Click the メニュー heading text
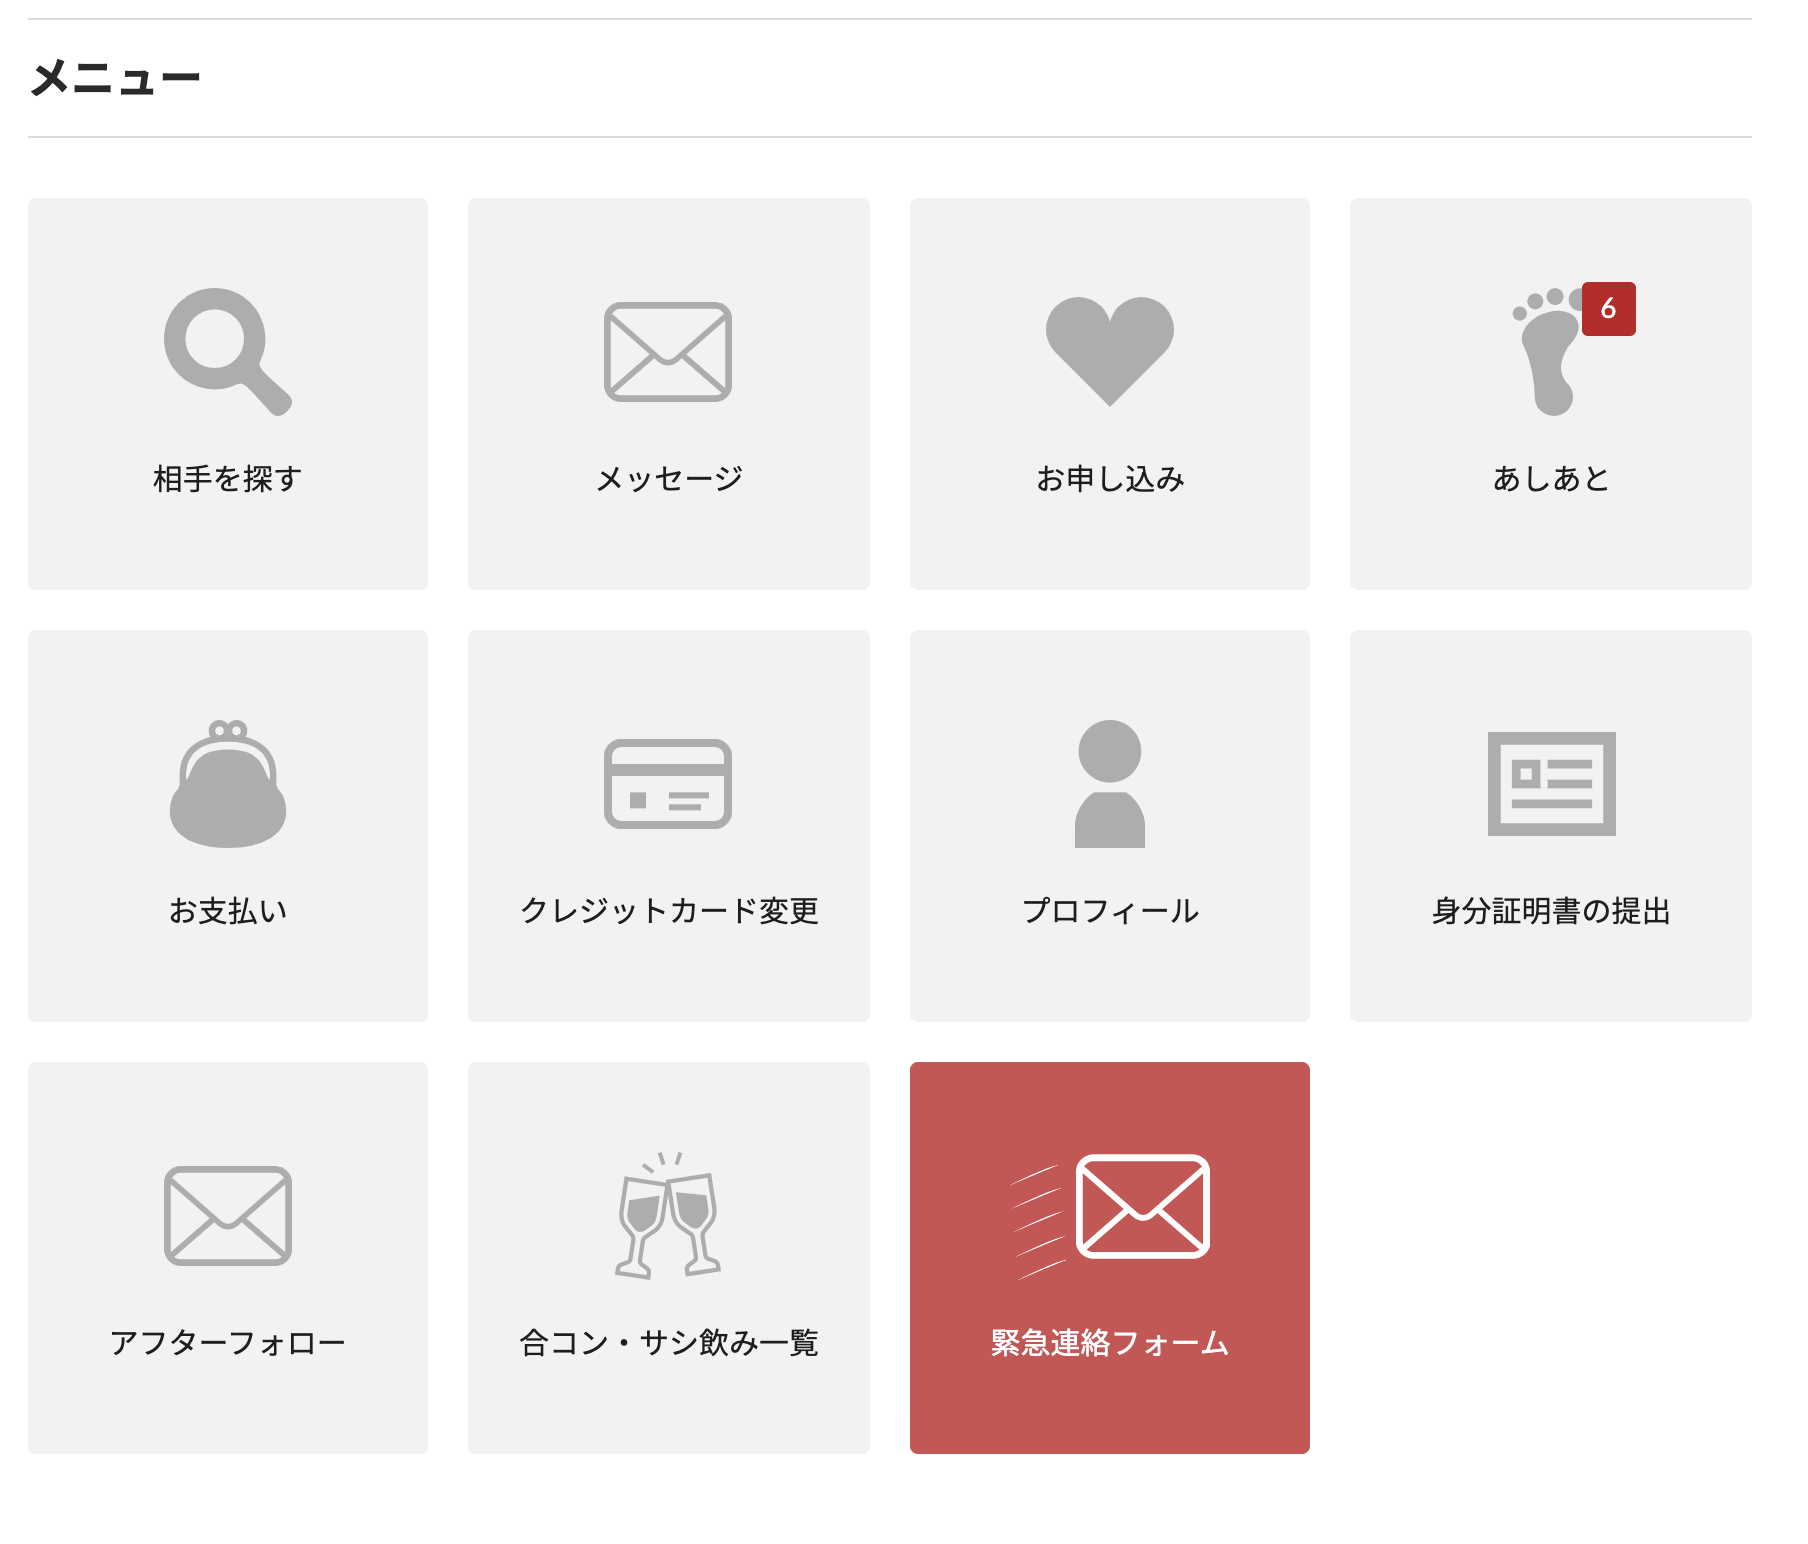Viewport: 1808px width, 1544px height. coord(115,78)
